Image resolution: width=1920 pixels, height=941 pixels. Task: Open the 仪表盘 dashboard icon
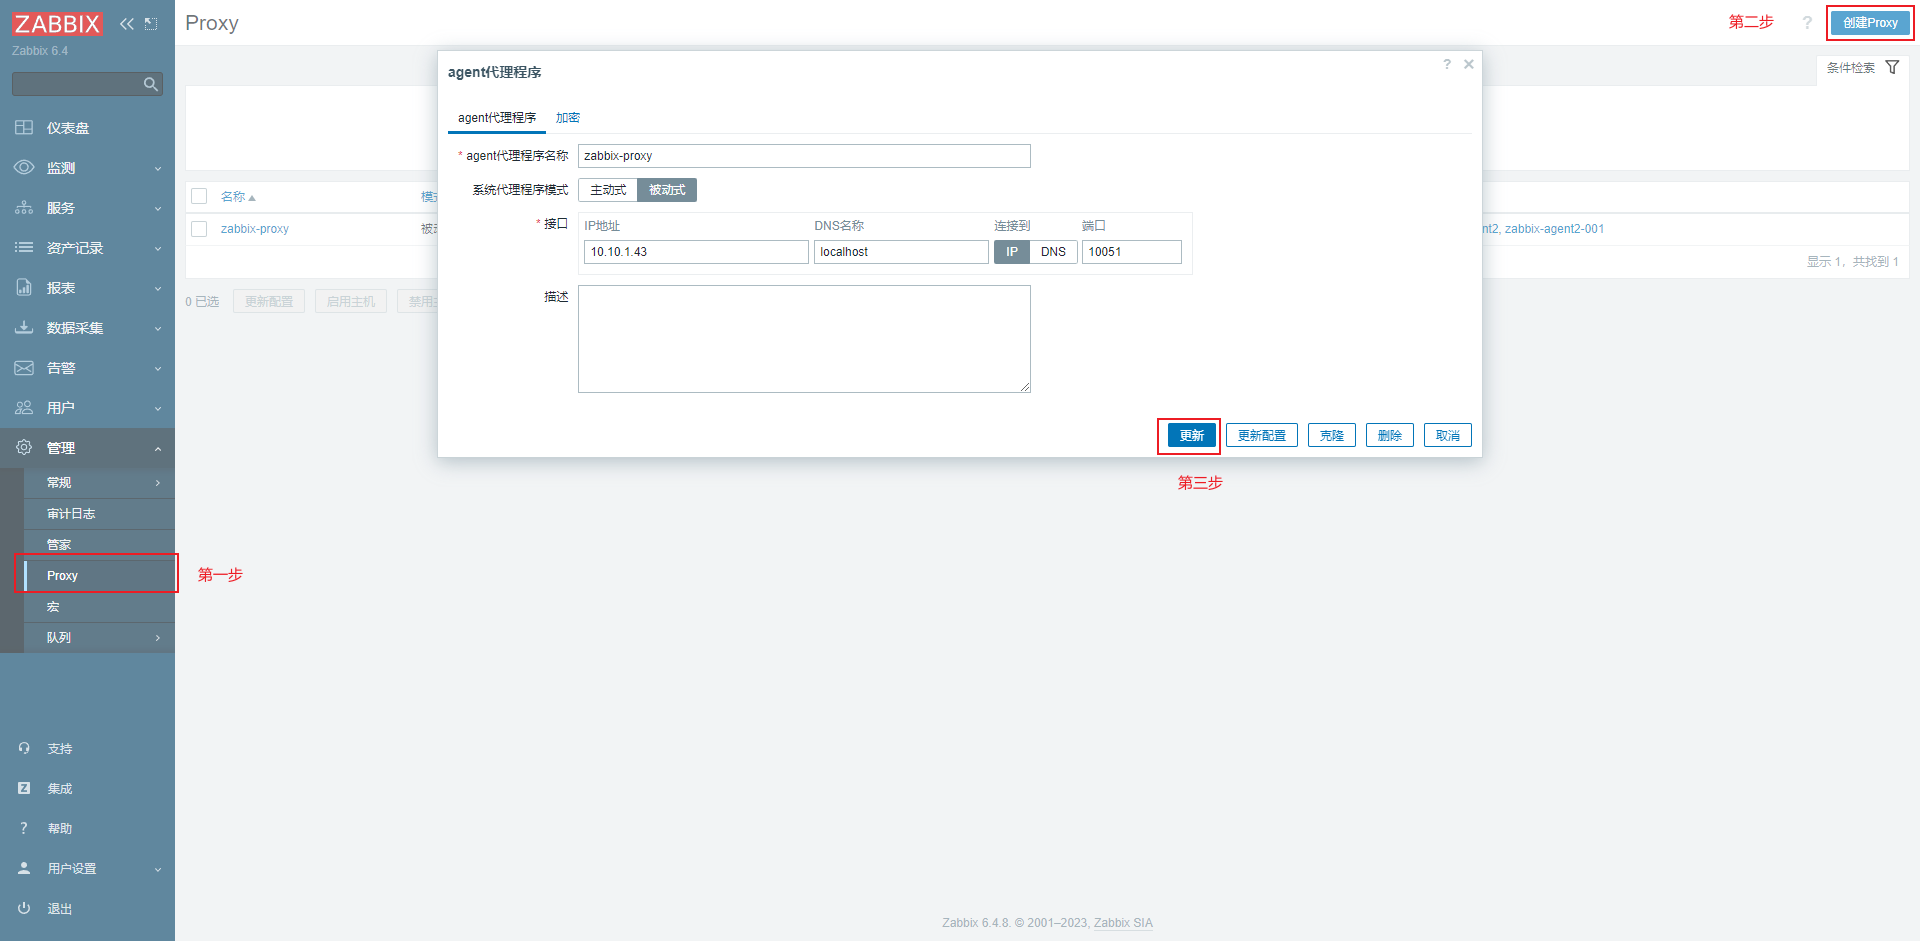click(24, 128)
